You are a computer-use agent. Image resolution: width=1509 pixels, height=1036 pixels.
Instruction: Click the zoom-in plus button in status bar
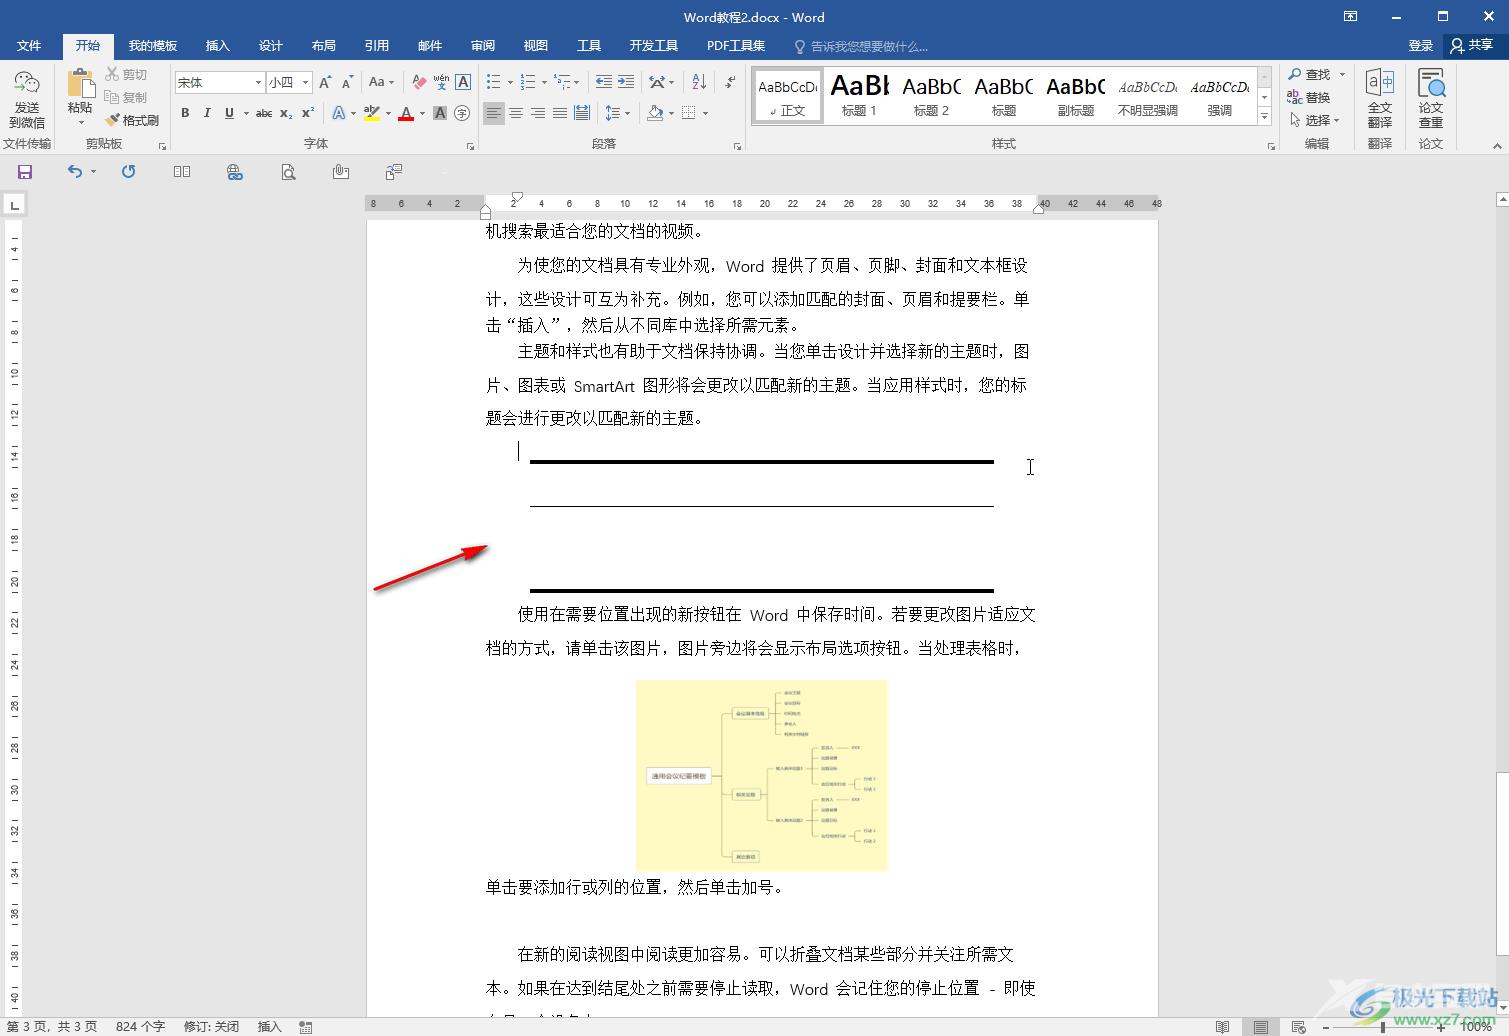pyautogui.click(x=1441, y=1027)
